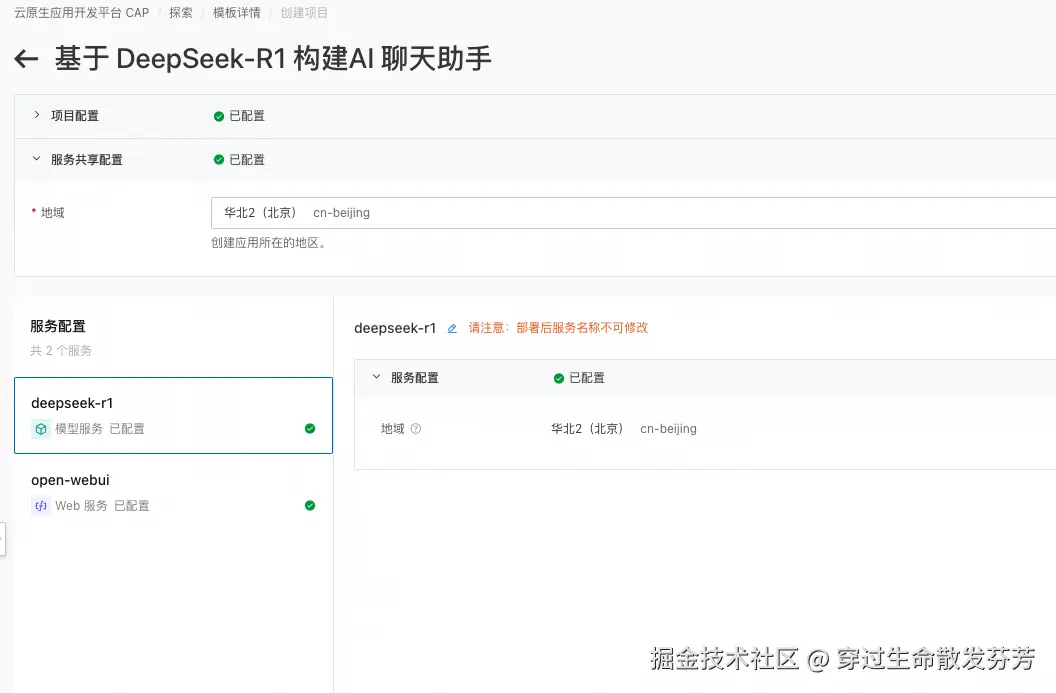Click green configured check beside 项目配置
This screenshot has height=693, width=1056.
[219, 116]
